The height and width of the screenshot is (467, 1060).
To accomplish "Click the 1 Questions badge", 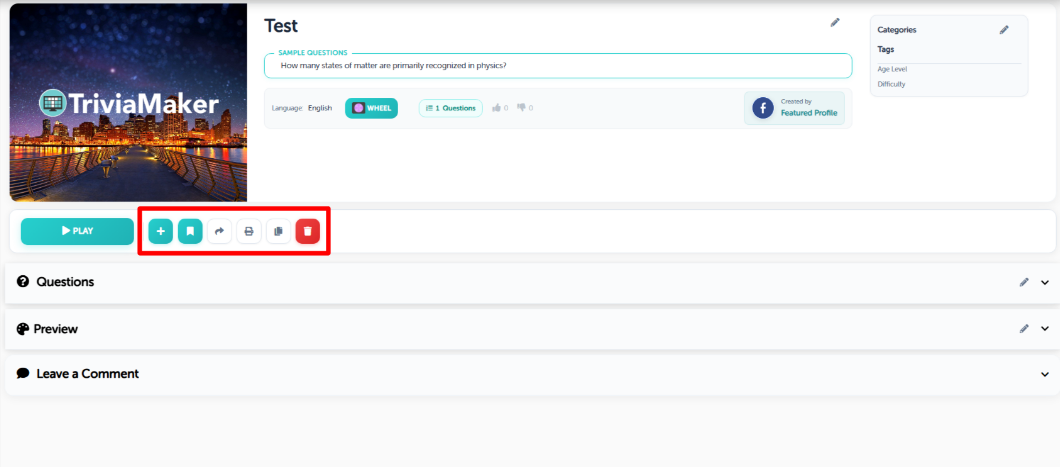I will click(x=451, y=108).
